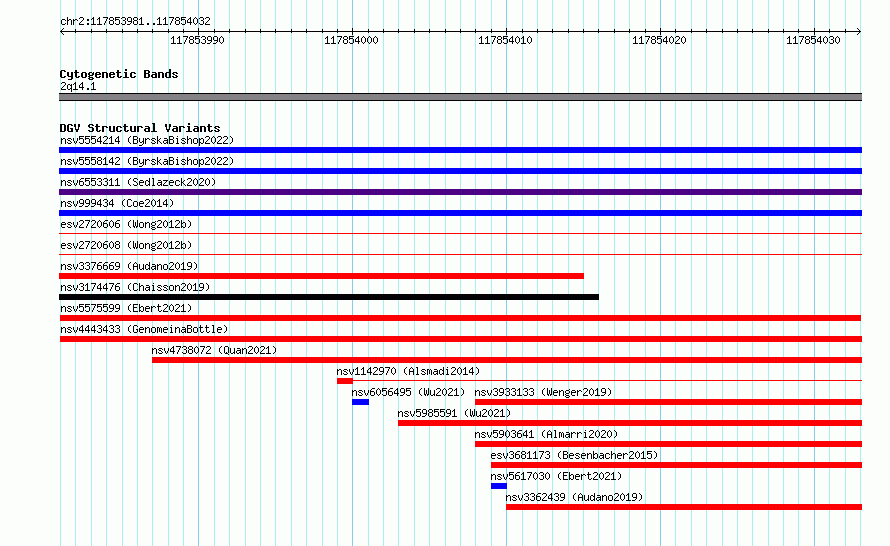Click the nsv5558142 (ByrskaBishop2022) label
890x546 pixels.
point(147,161)
